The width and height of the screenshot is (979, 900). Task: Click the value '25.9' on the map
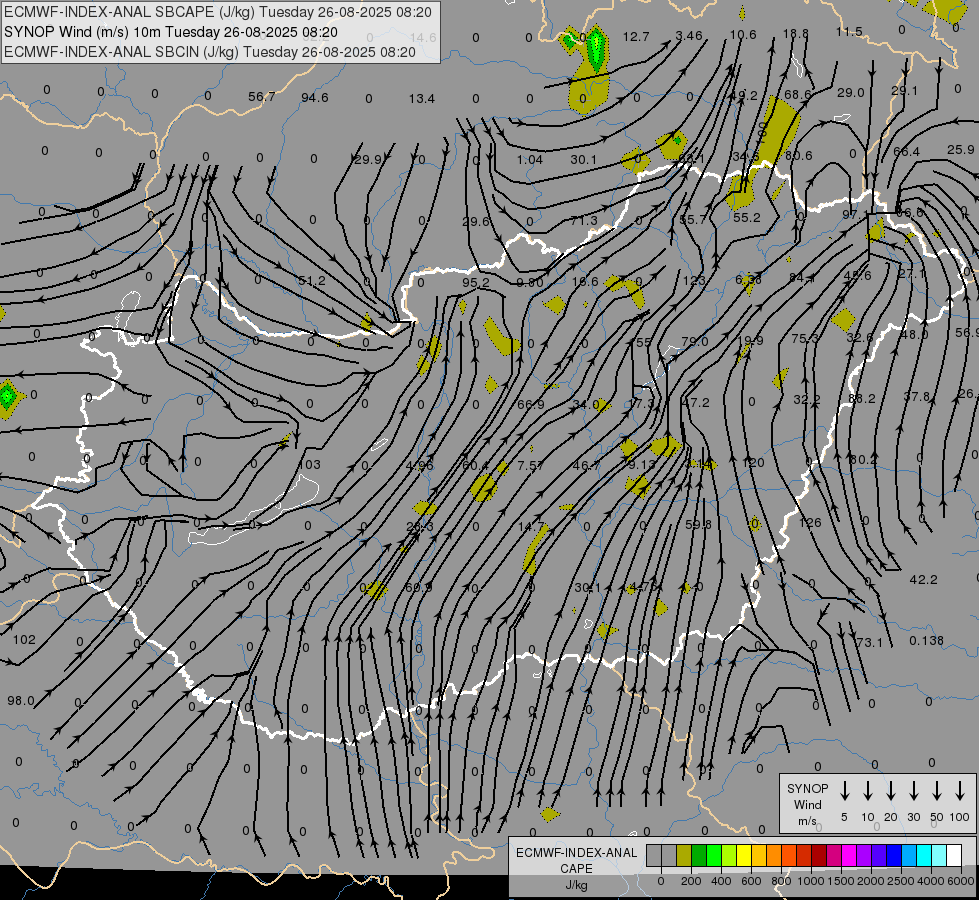[960, 149]
